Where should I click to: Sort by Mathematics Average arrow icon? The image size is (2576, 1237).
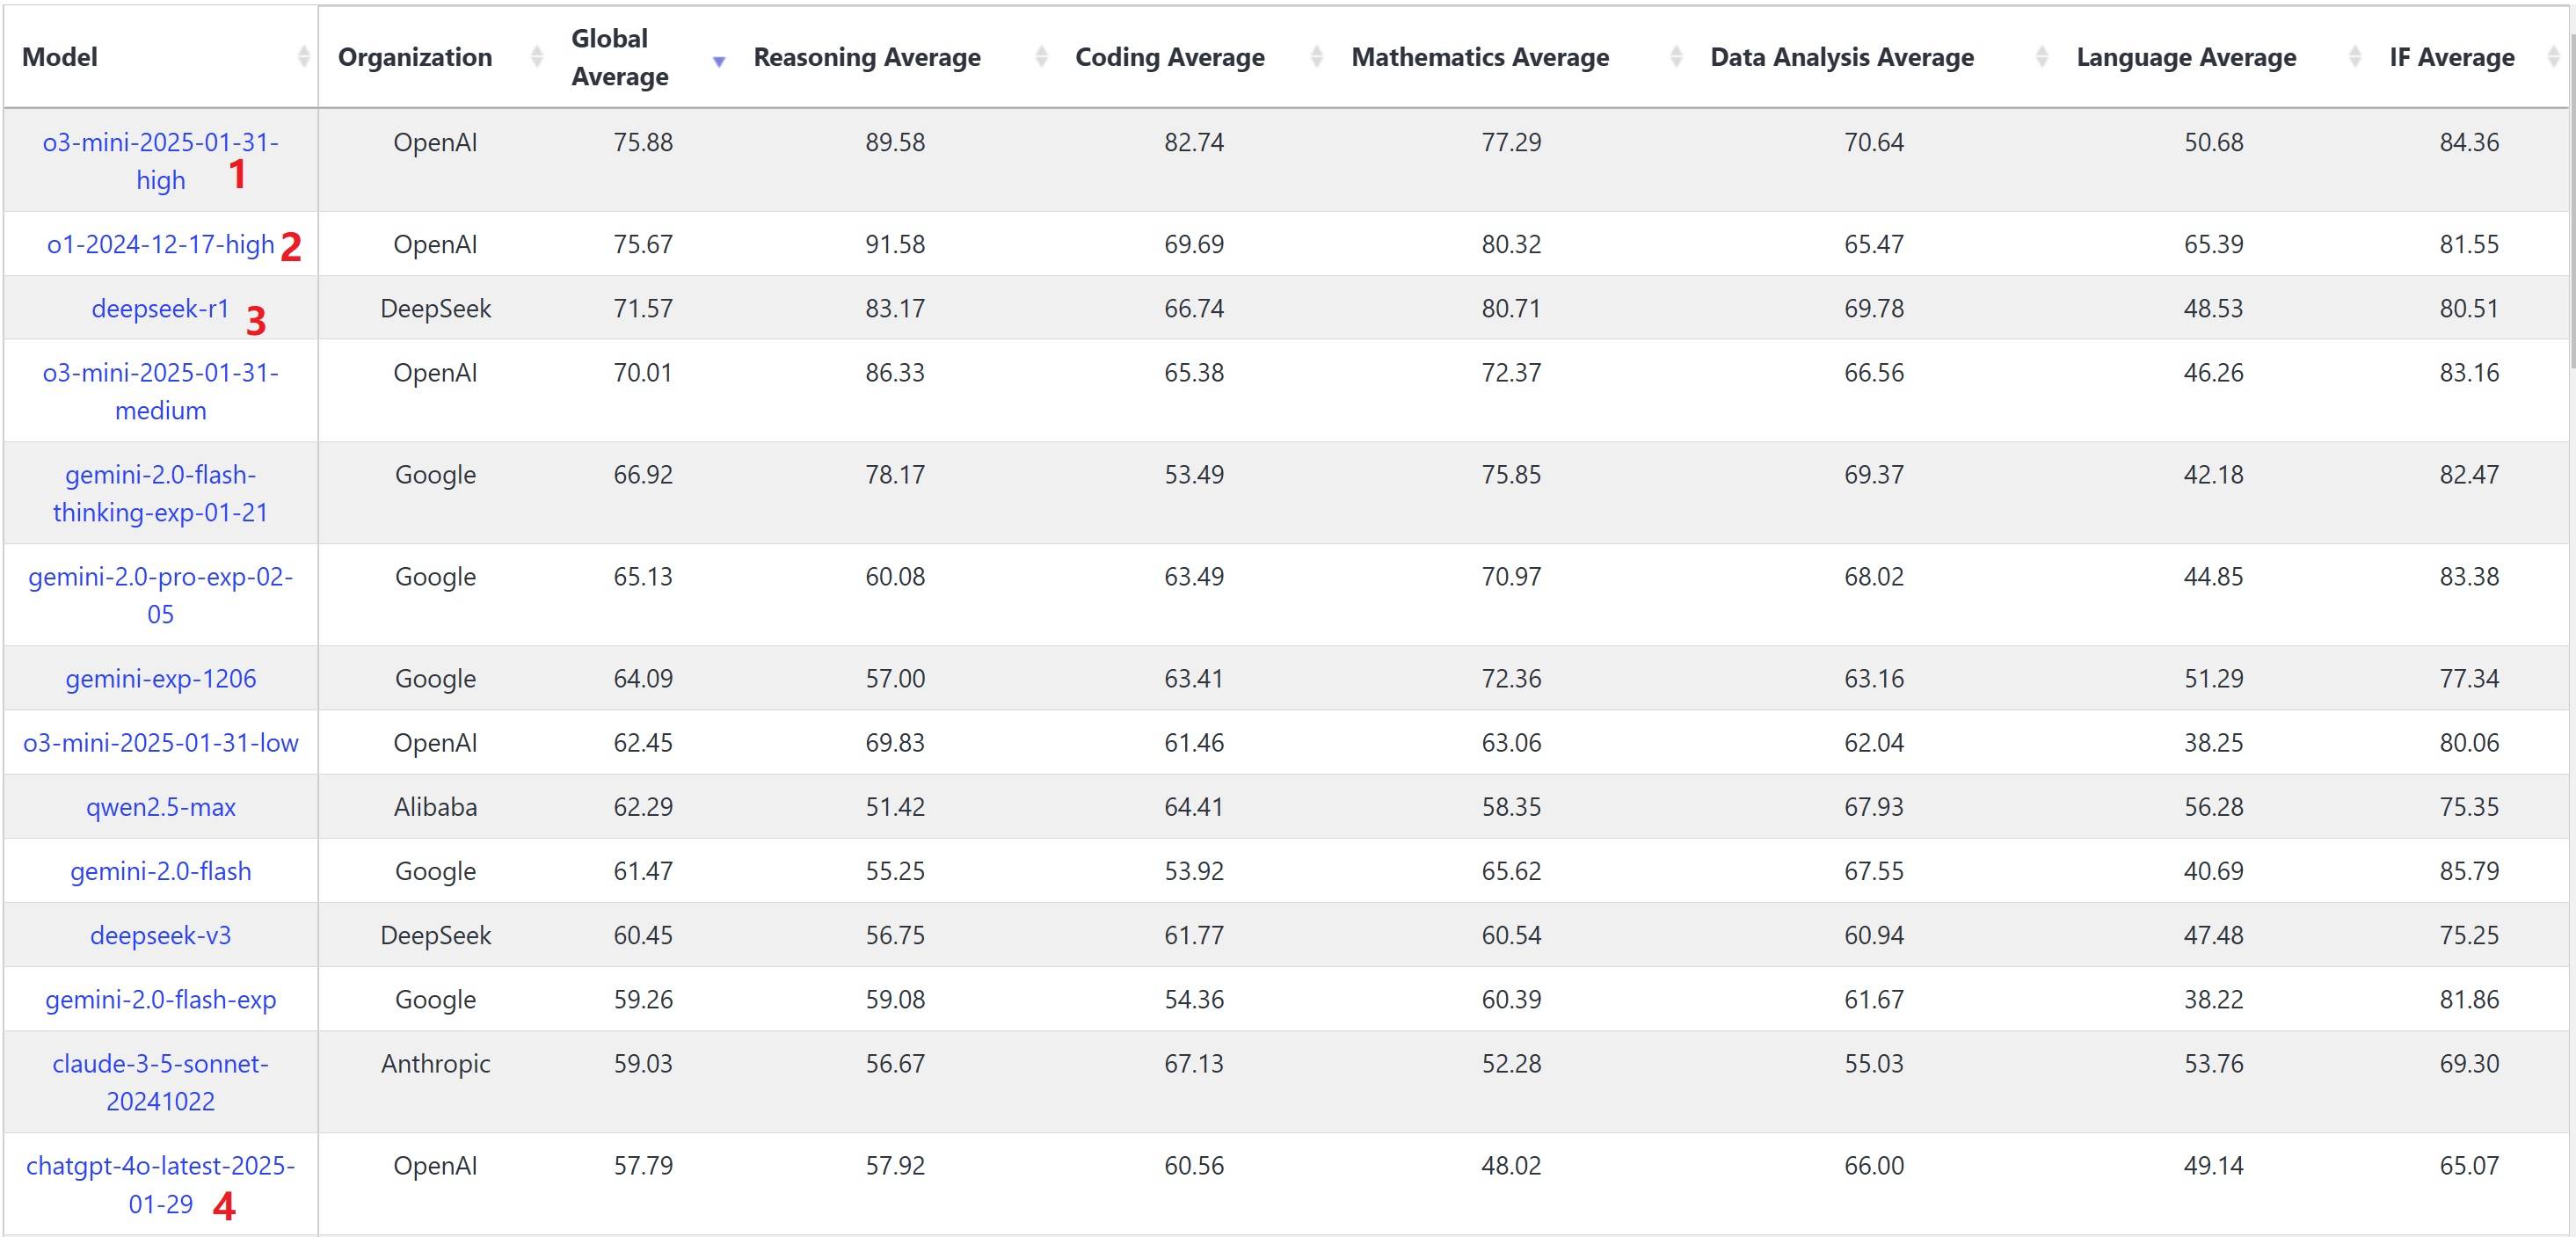coord(1677,58)
